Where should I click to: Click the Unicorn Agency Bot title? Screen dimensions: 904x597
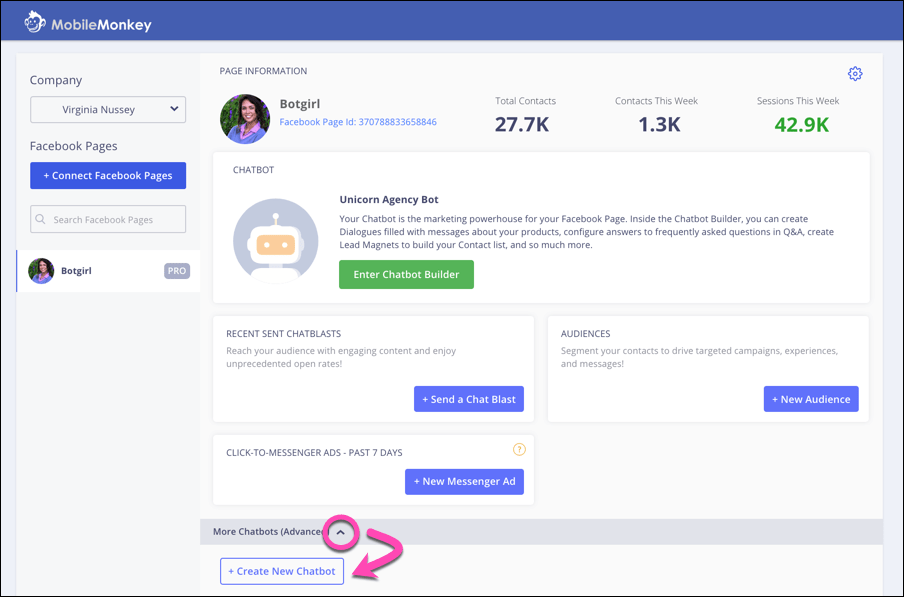(x=389, y=199)
